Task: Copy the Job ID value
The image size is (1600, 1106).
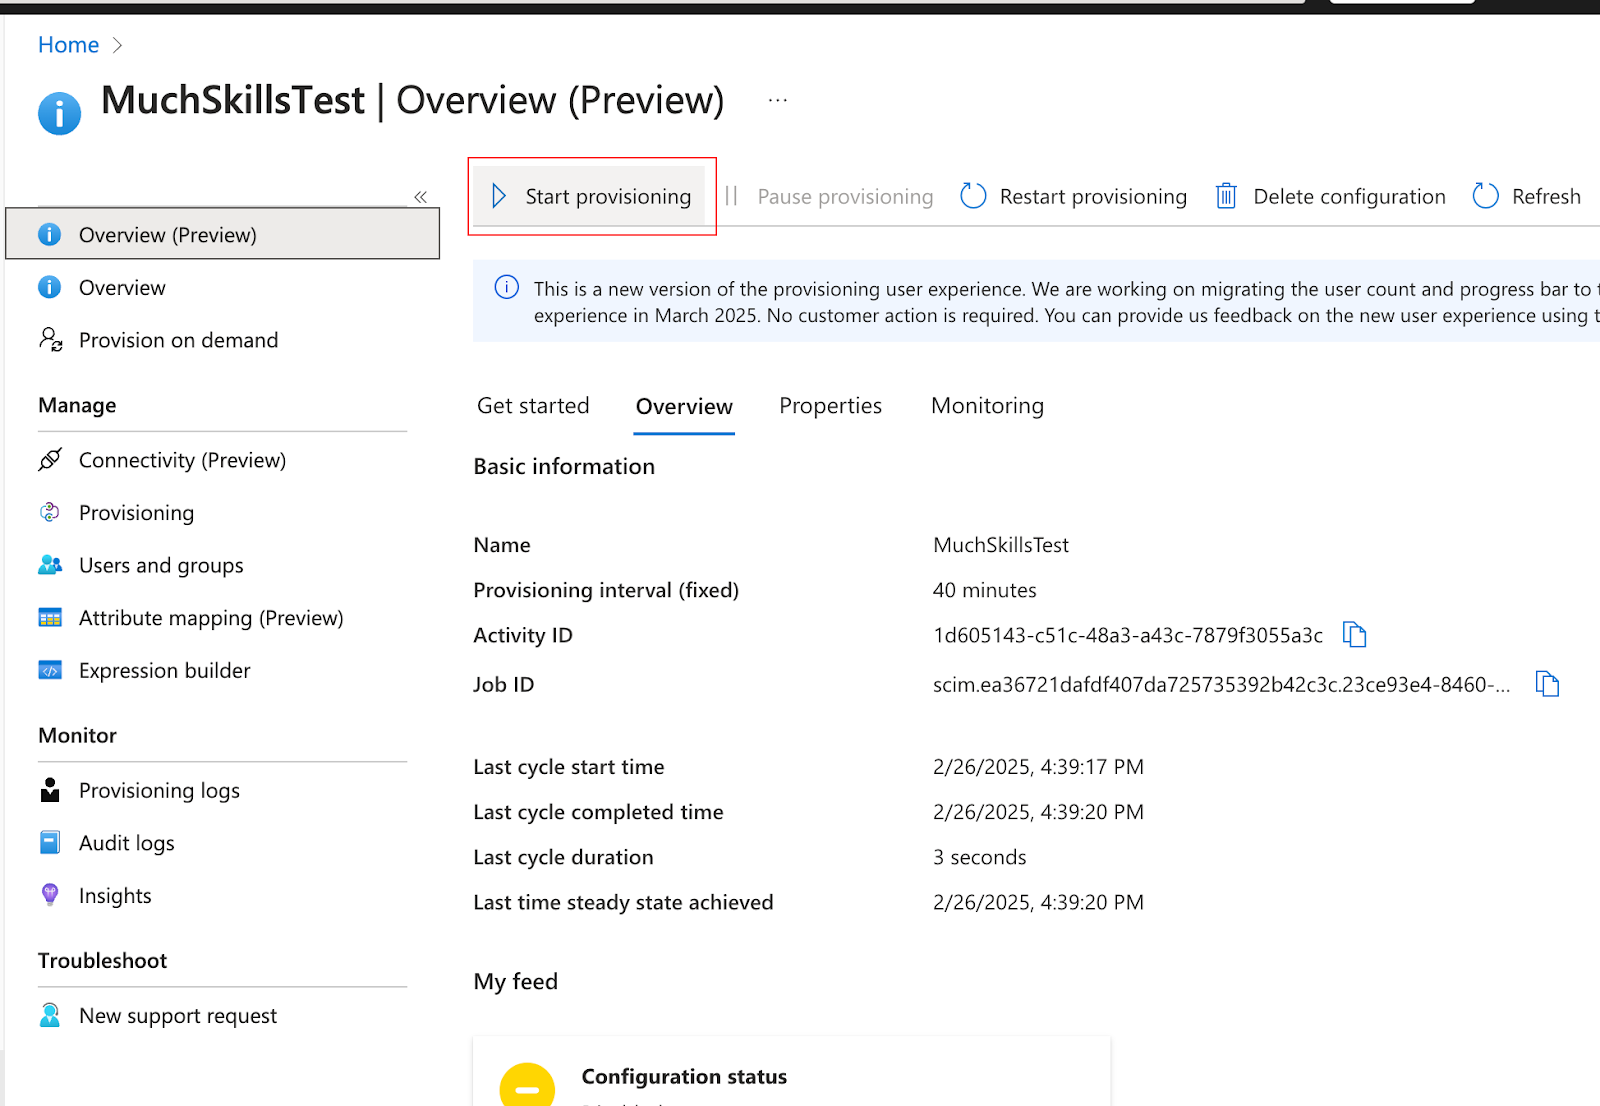Action: 1547,684
